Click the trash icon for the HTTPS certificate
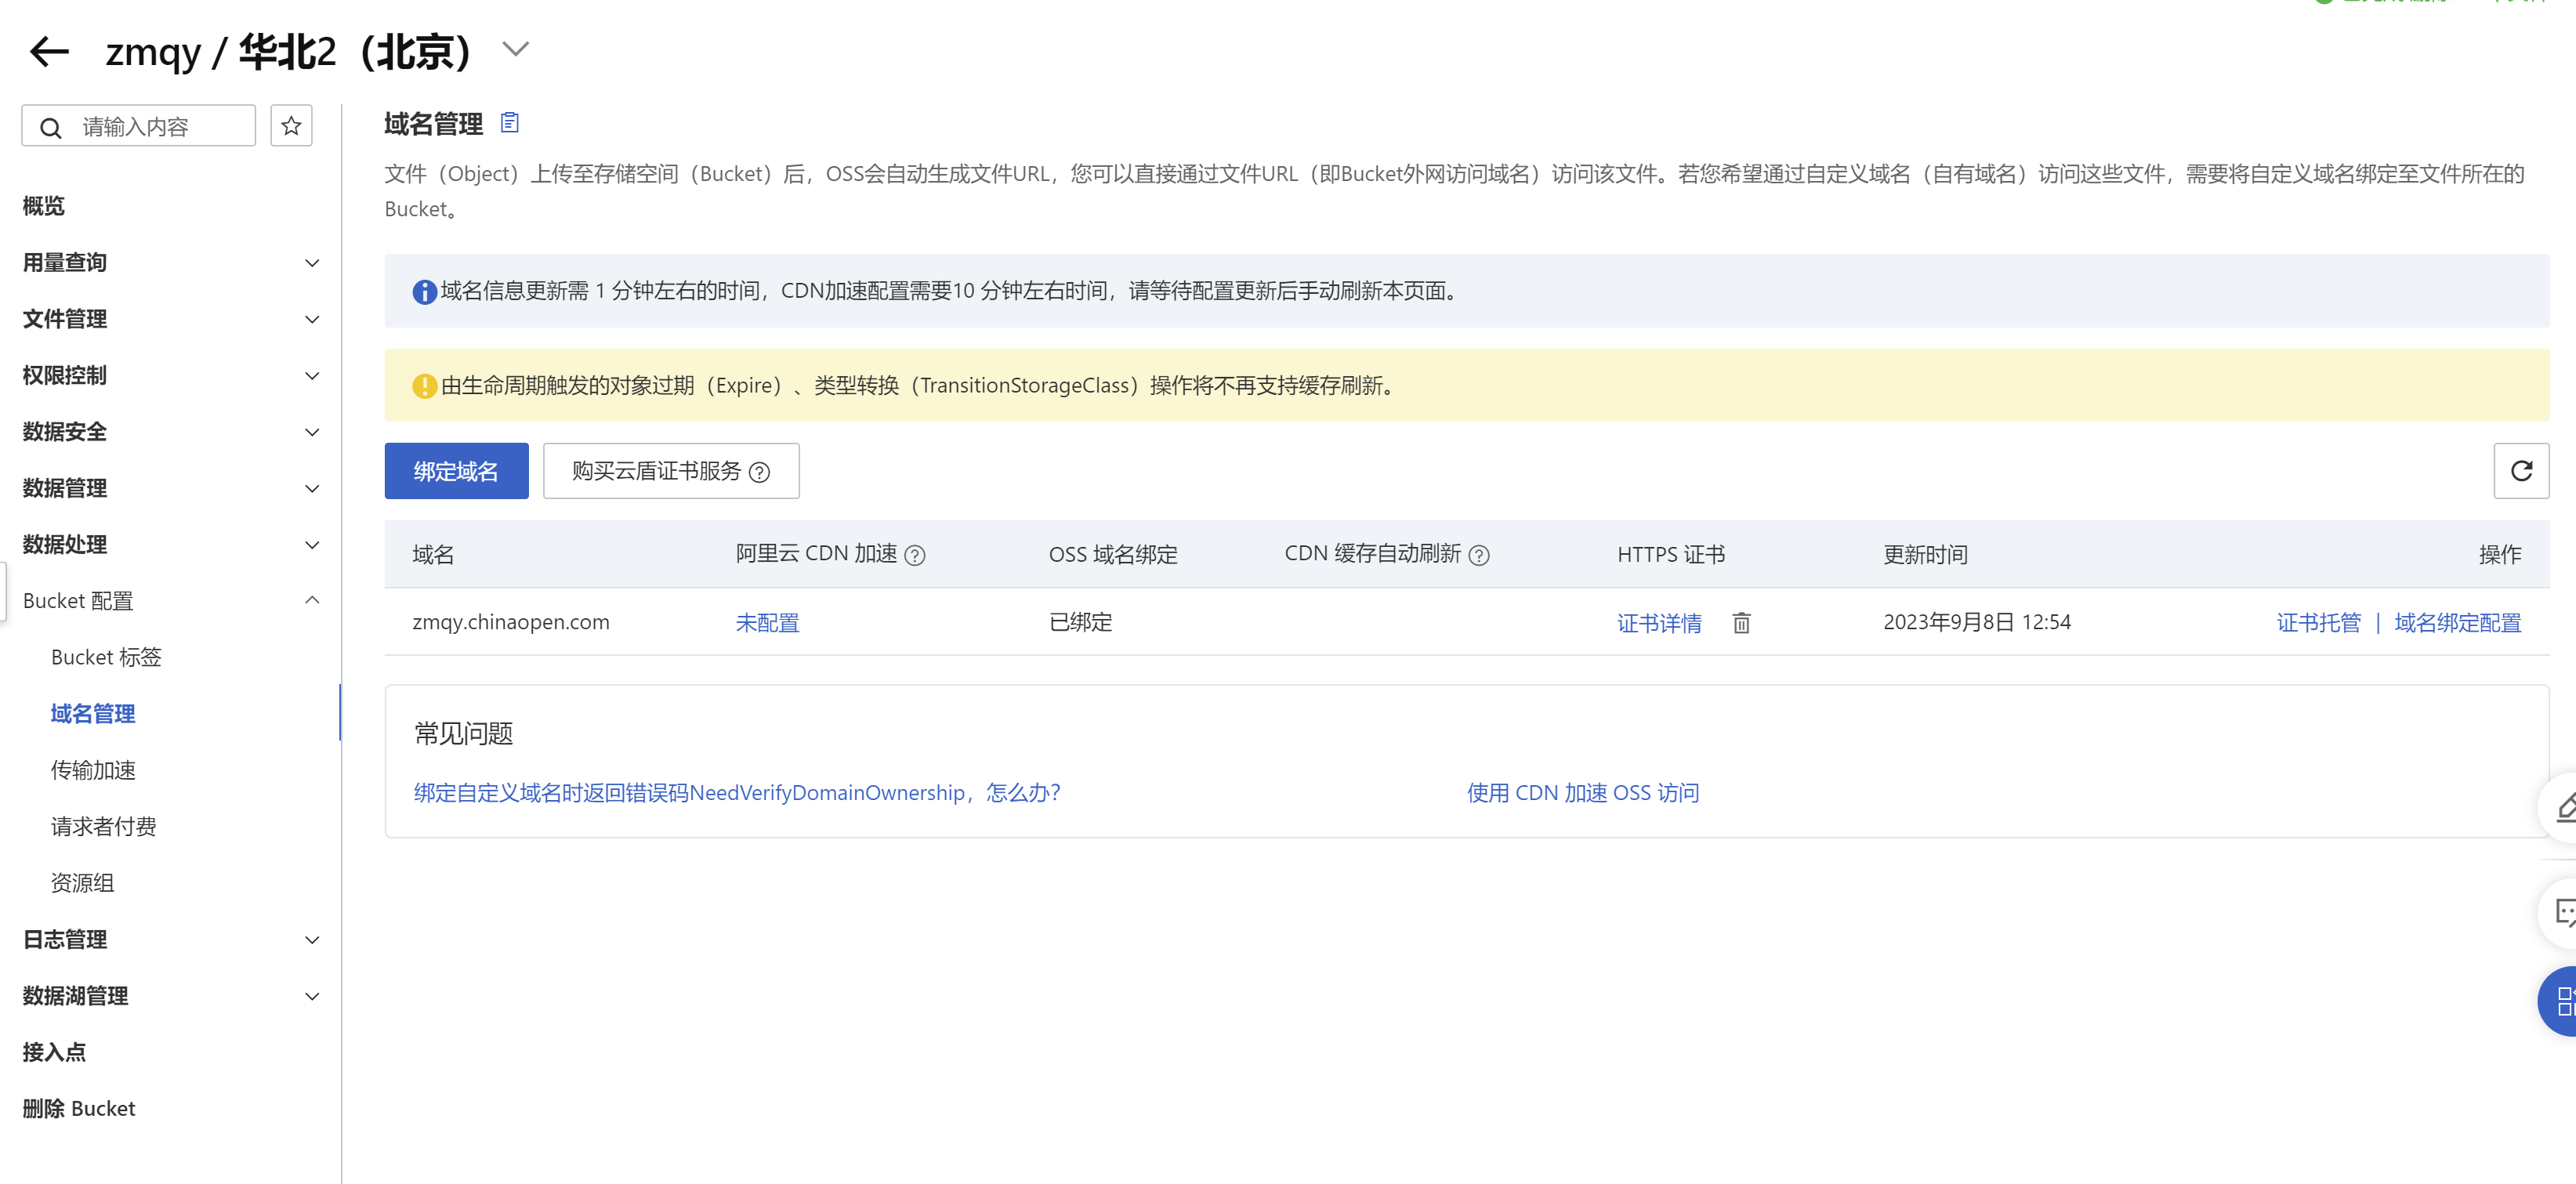The image size is (2576, 1184). coord(1741,623)
